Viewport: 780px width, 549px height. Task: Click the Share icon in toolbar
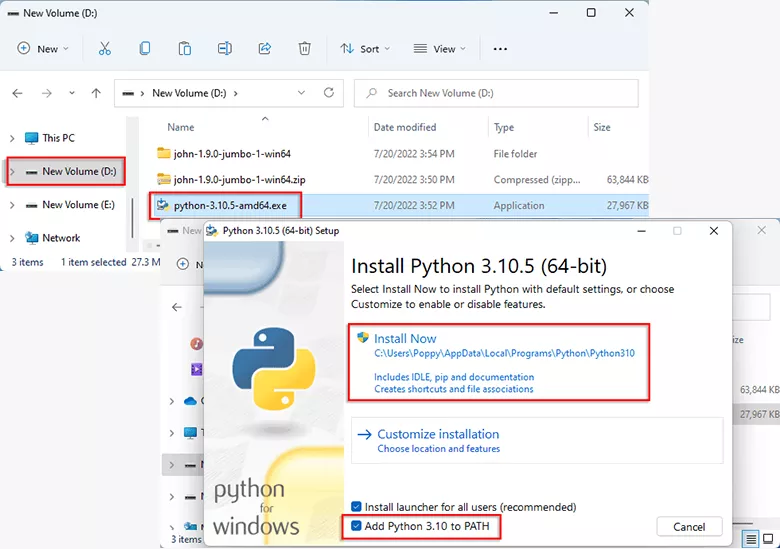click(x=265, y=48)
